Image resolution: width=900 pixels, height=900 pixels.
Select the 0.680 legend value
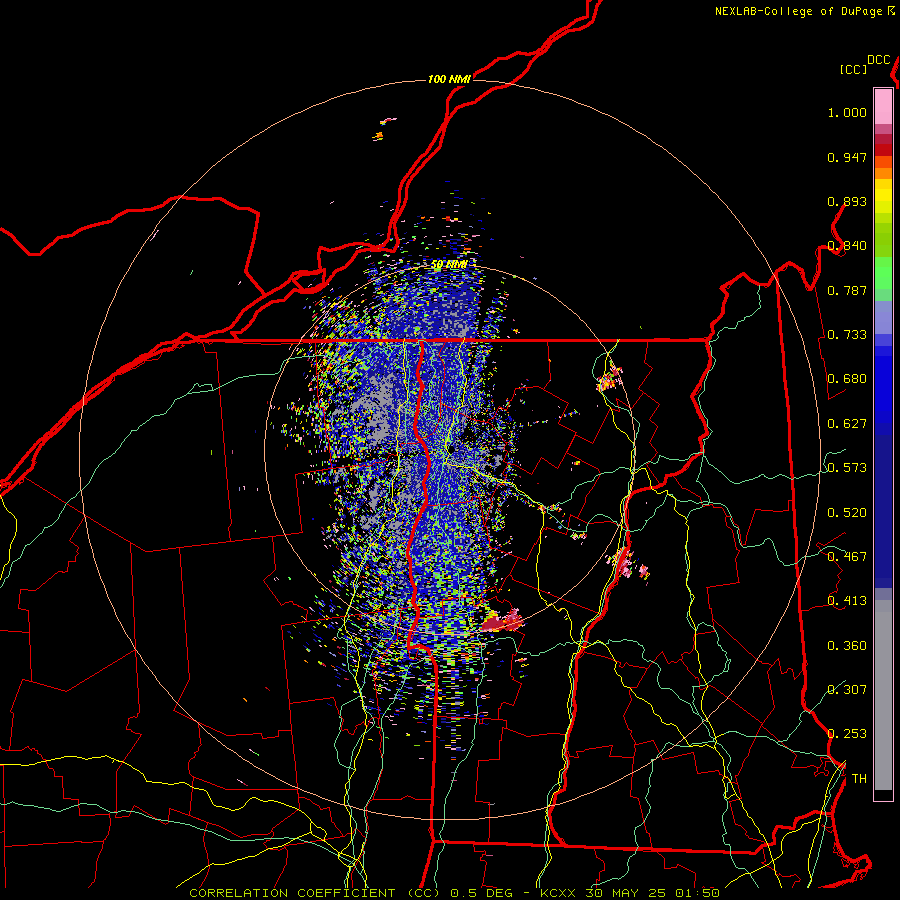pyautogui.click(x=847, y=379)
